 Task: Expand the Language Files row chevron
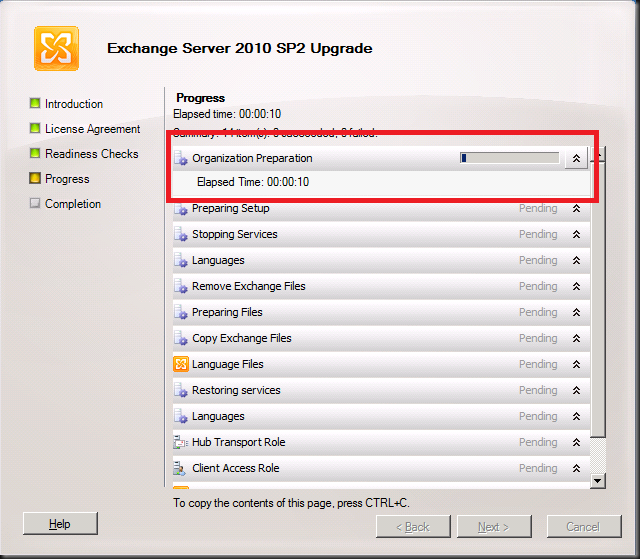click(x=576, y=364)
